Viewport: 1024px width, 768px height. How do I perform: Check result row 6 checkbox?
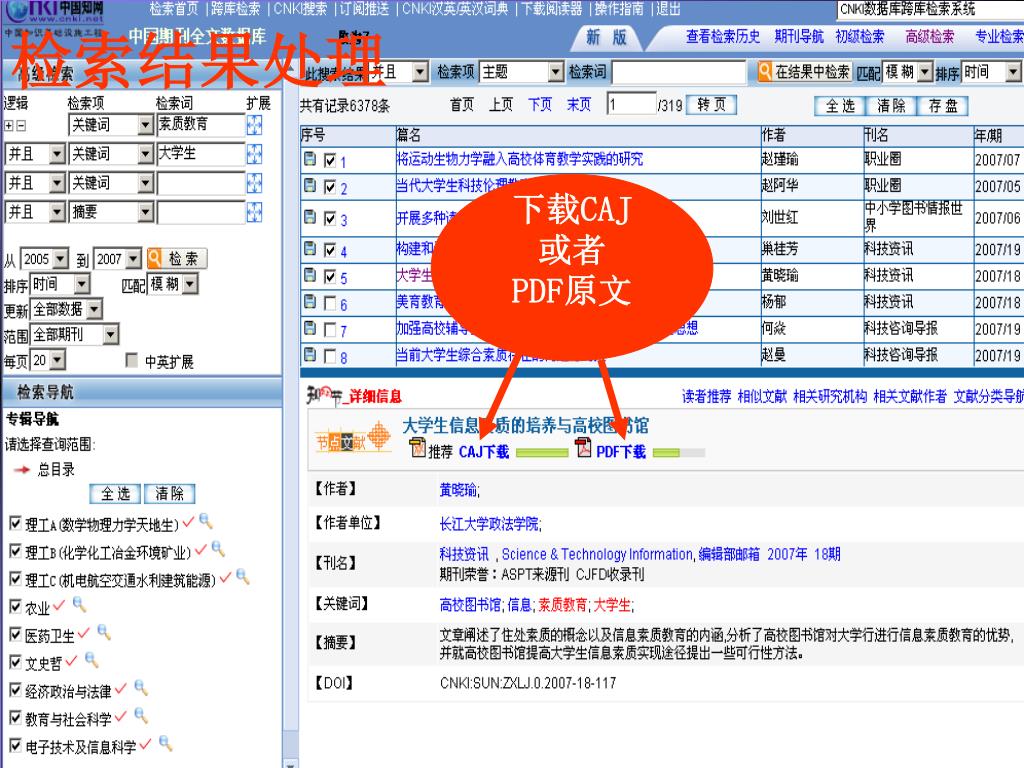click(x=330, y=303)
